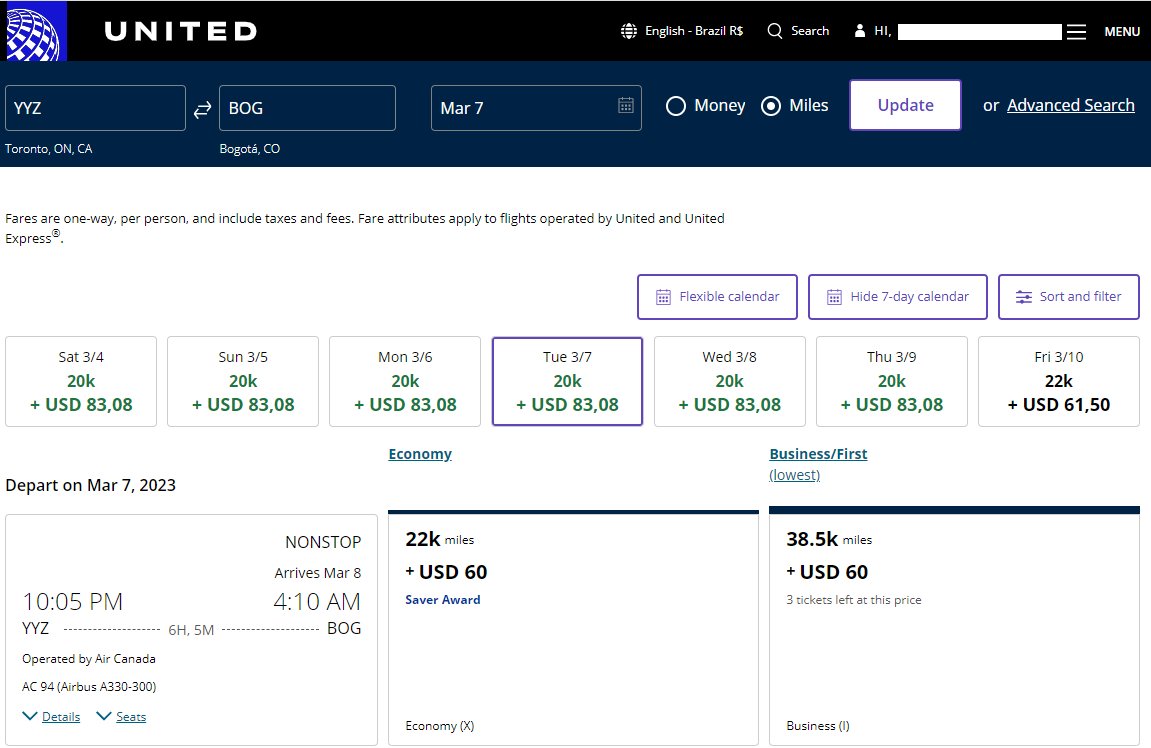
Task: Open the Seats link for AC 94
Action: click(131, 716)
